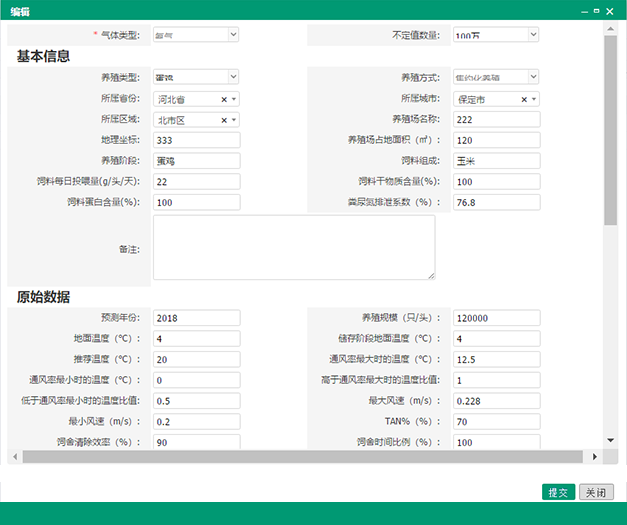Clear the 所属城市 保定市 selection
Viewport: 627px width, 525px height.
point(524,100)
